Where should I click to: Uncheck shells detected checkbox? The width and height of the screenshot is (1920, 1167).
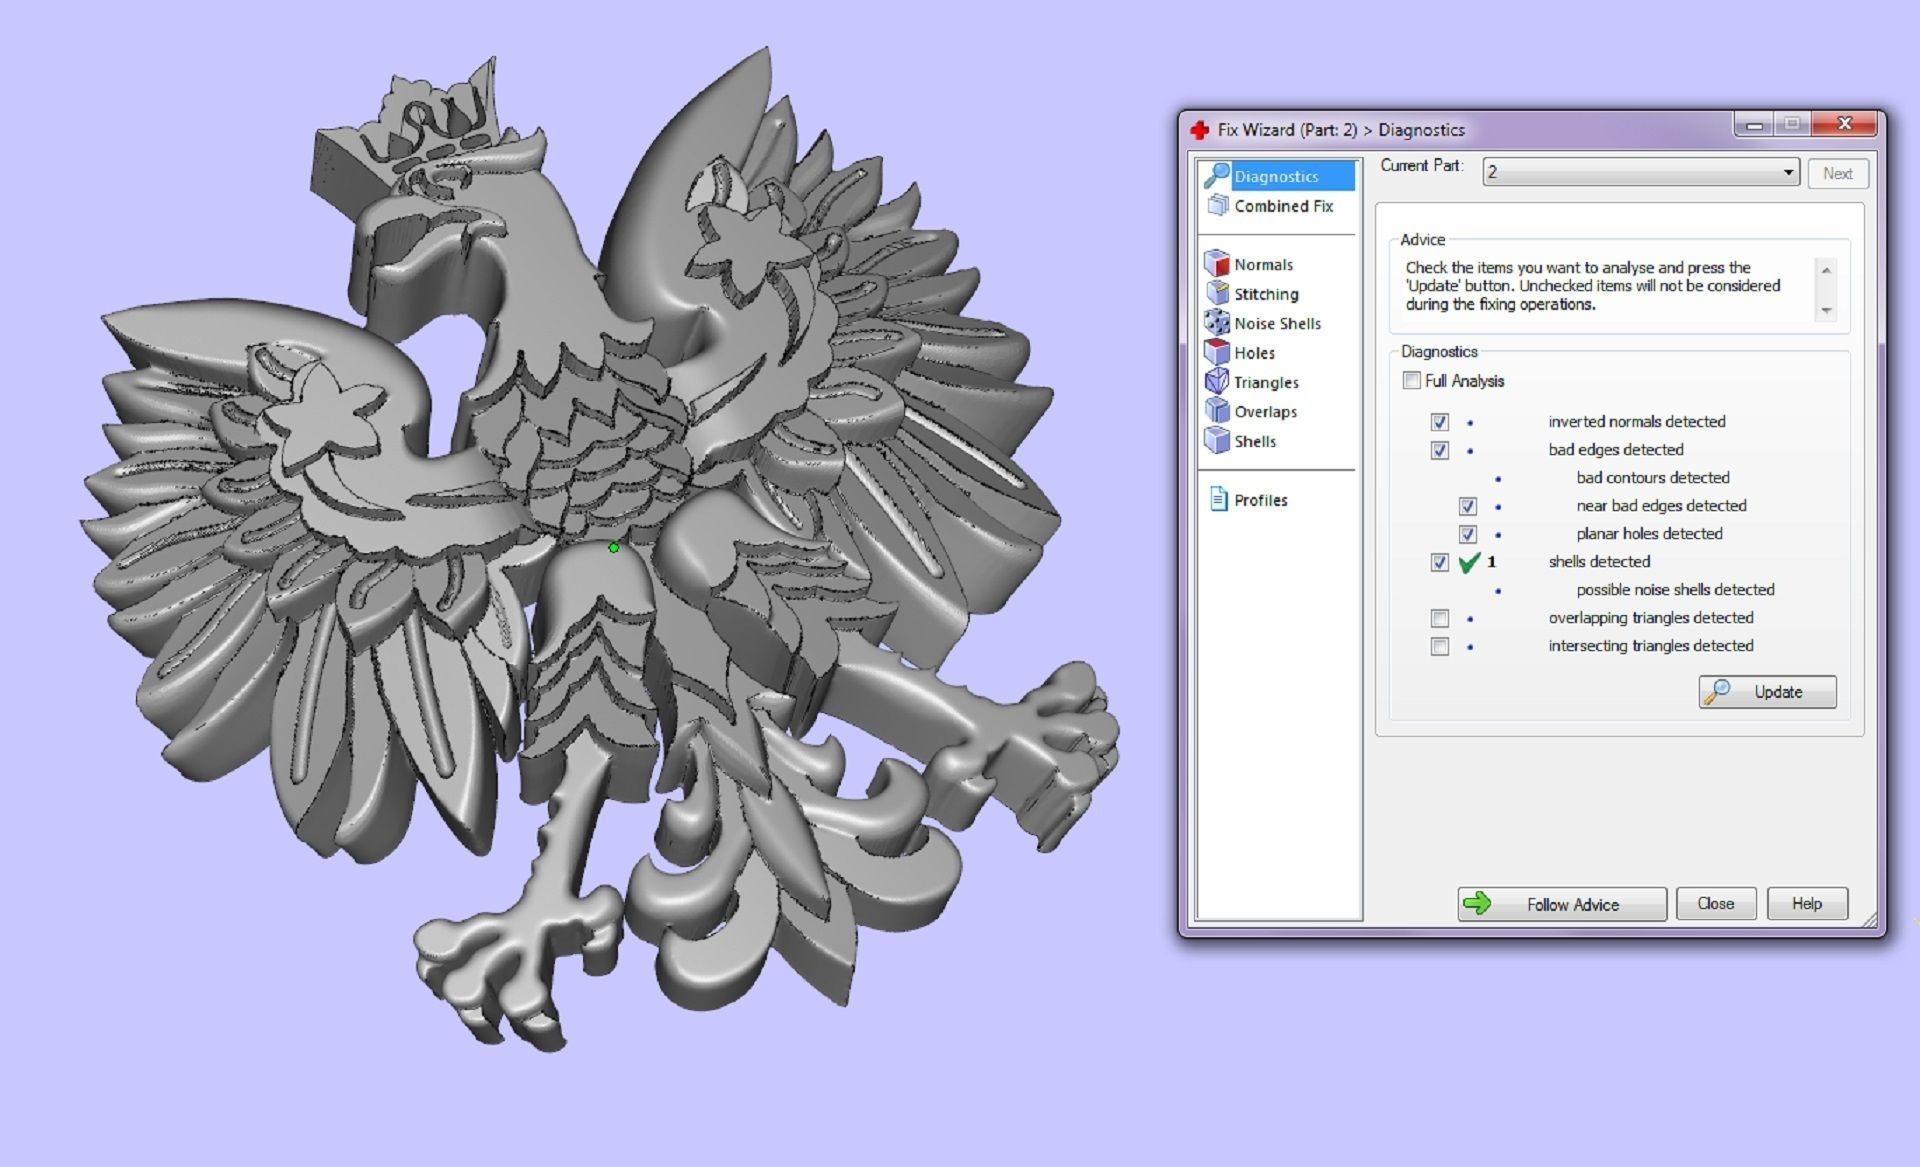(x=1439, y=562)
